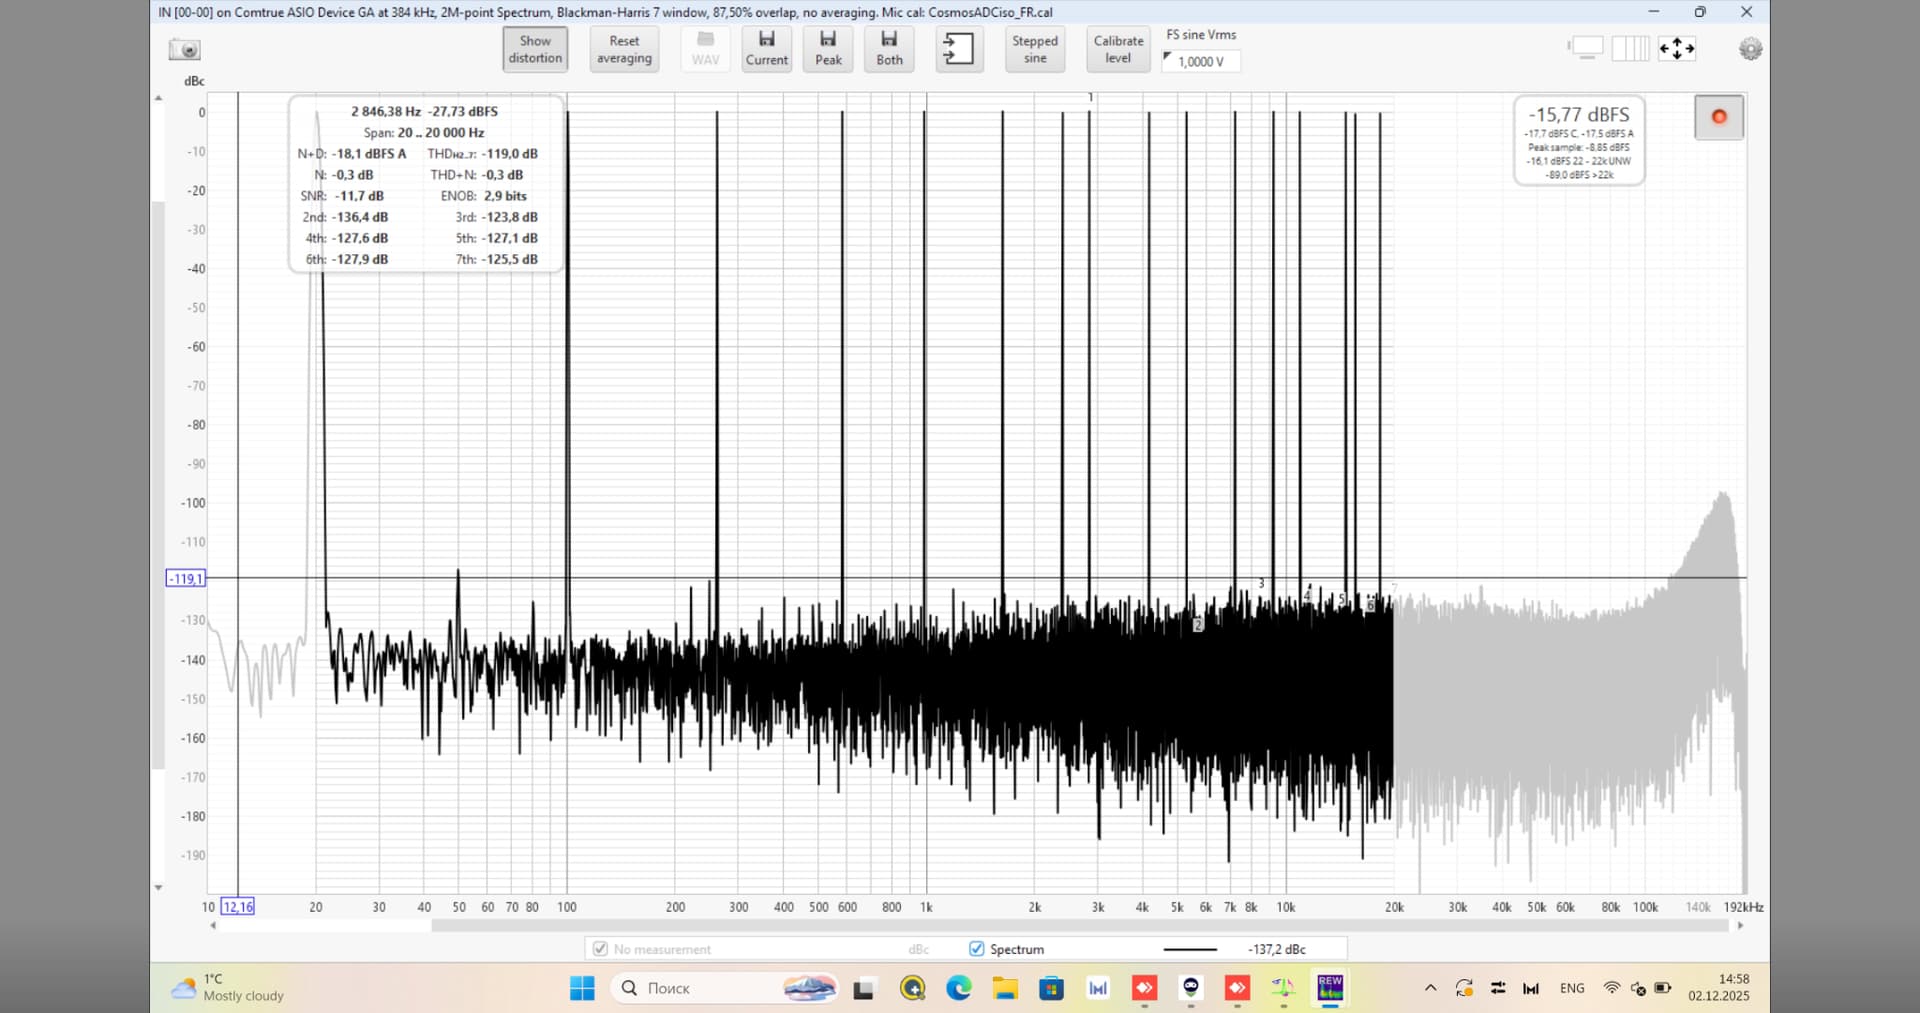The width and height of the screenshot is (1920, 1013).
Task: Save the Peak trace
Action: click(828, 48)
